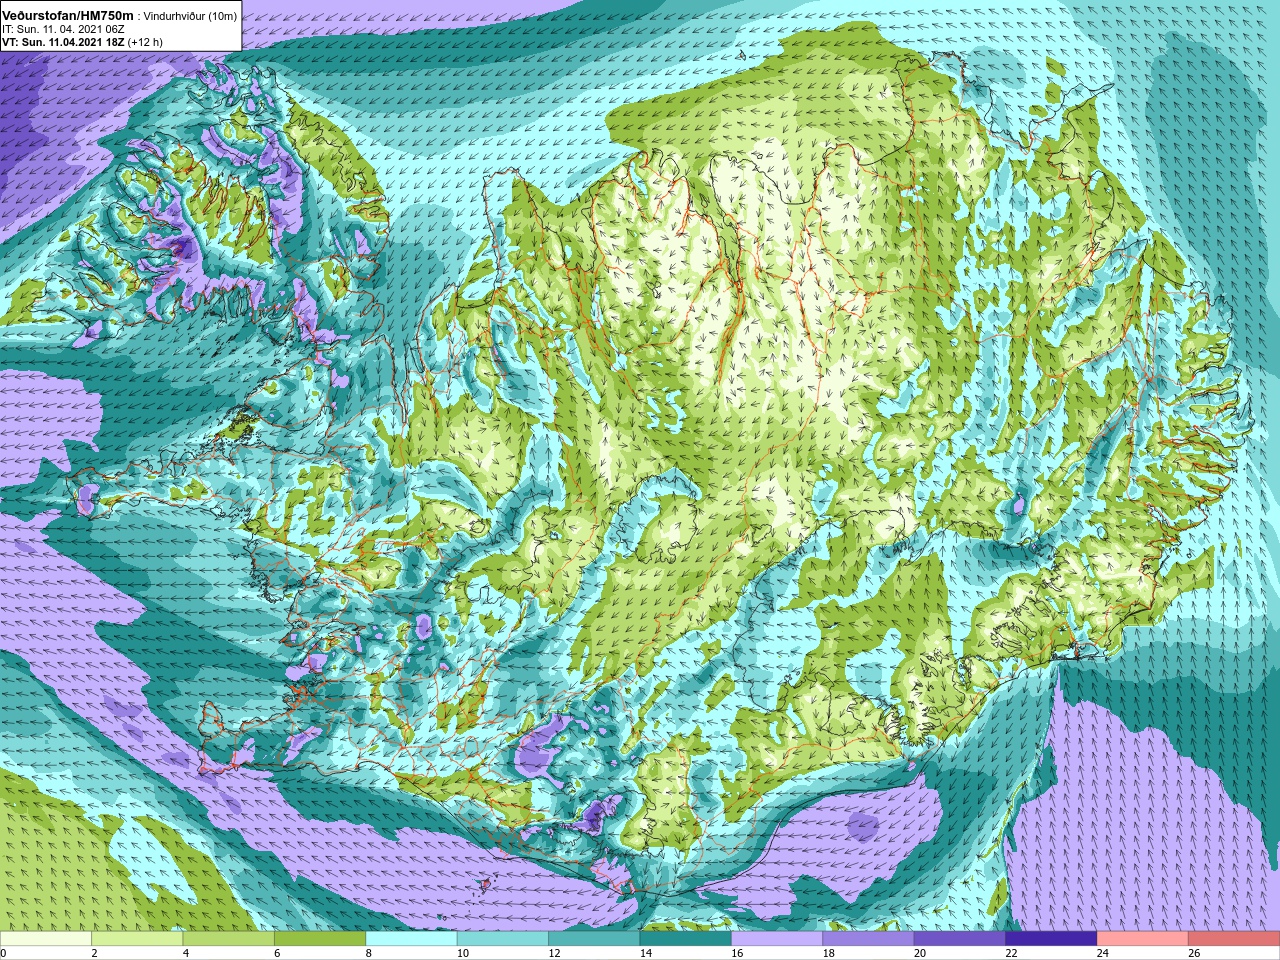Select the 4–6 green legend swatch

pos(228,939)
